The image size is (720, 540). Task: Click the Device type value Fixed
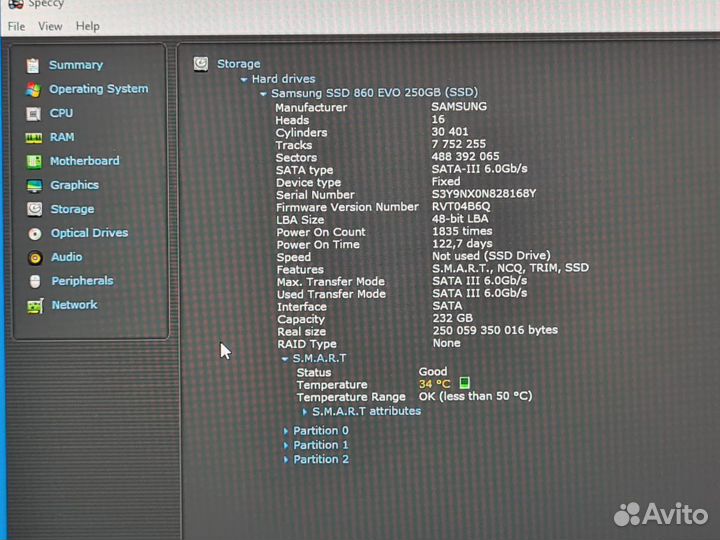coord(445,181)
